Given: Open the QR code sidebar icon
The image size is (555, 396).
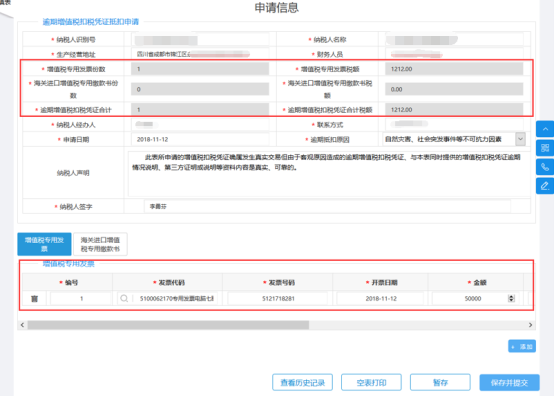Looking at the screenshot, I should (x=545, y=148).
